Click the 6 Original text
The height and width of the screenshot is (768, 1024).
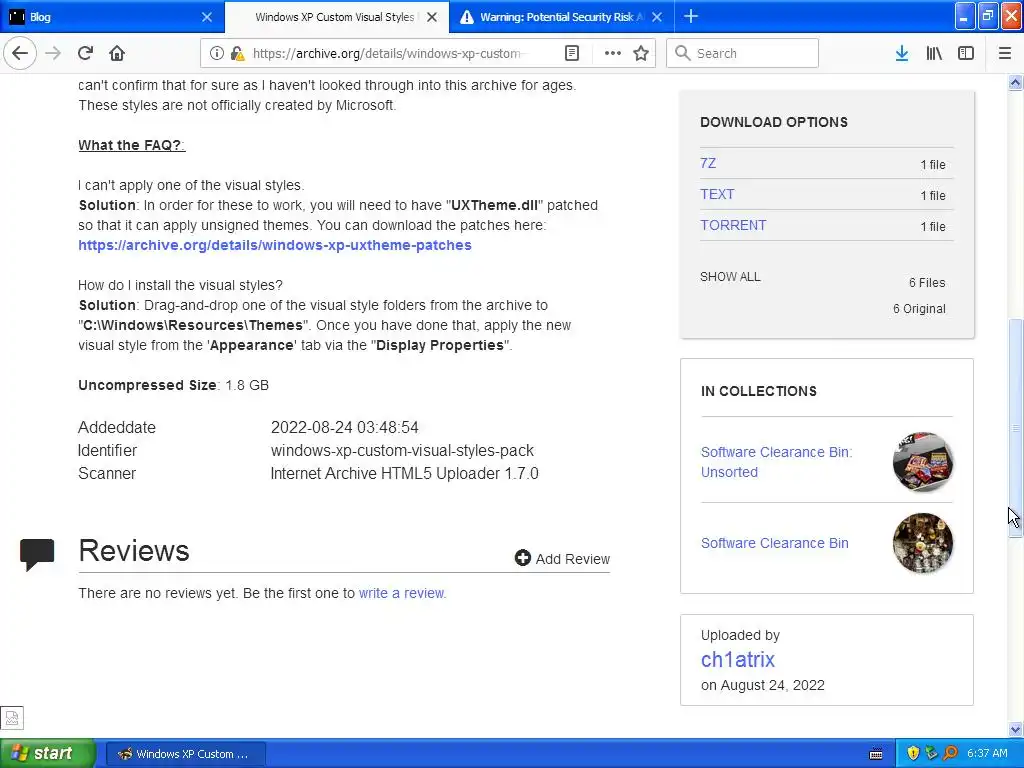pos(919,309)
